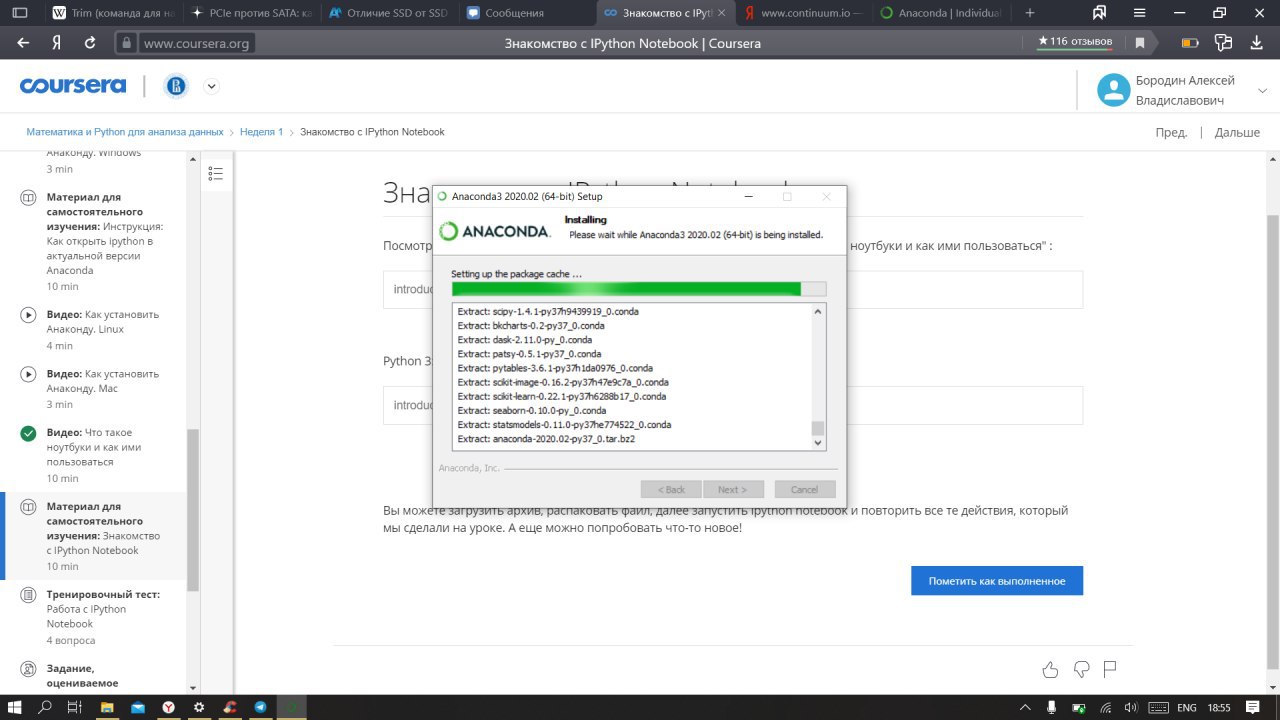1280x720 pixels.
Task: Switch to 'Отличие SSD от SSD' tab
Action: pos(387,13)
